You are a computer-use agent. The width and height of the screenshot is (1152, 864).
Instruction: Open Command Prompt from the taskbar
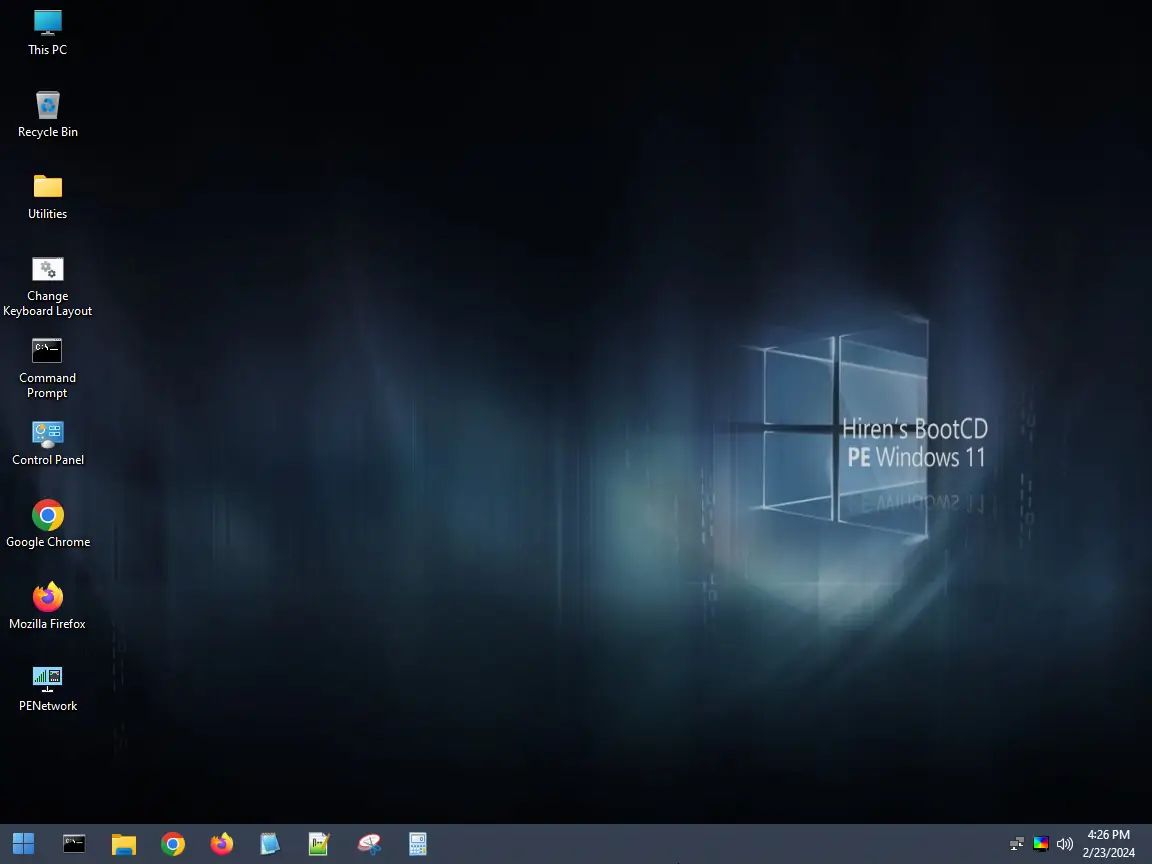(x=73, y=843)
